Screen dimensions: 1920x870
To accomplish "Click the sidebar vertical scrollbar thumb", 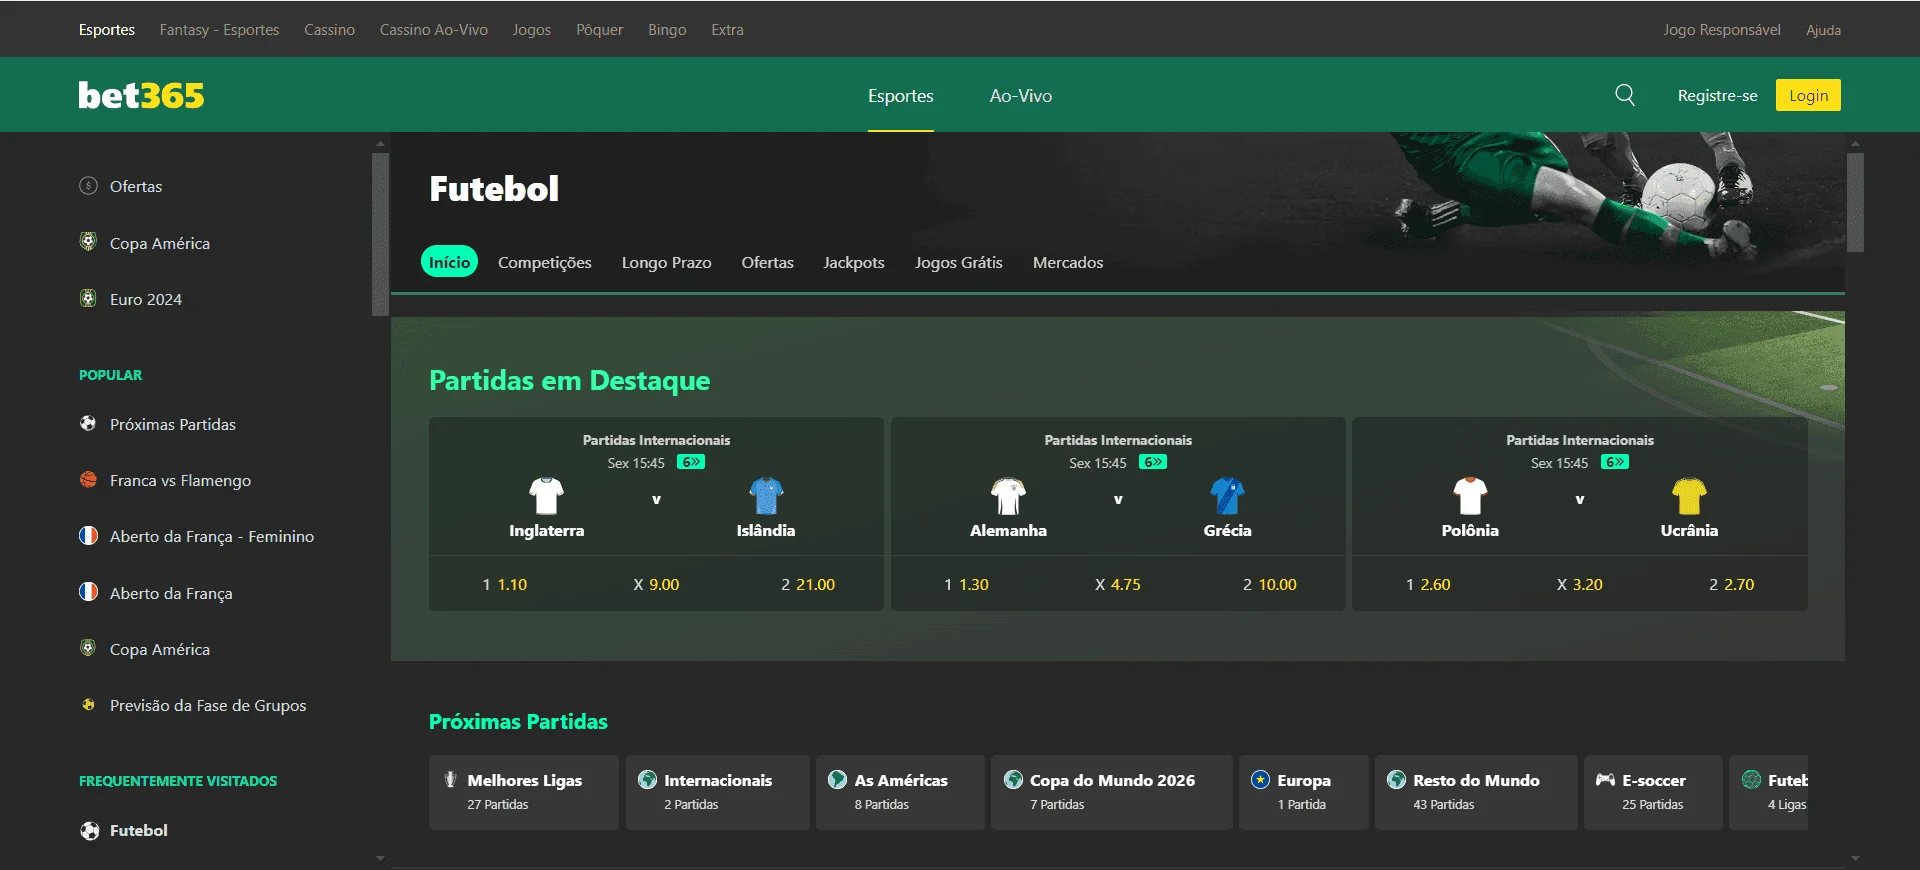I will 380,234.
